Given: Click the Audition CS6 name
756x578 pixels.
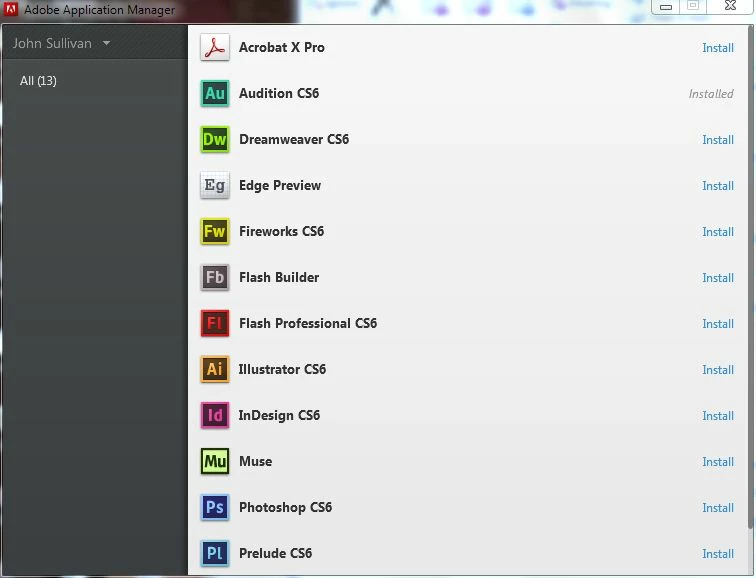Looking at the screenshot, I should 279,93.
